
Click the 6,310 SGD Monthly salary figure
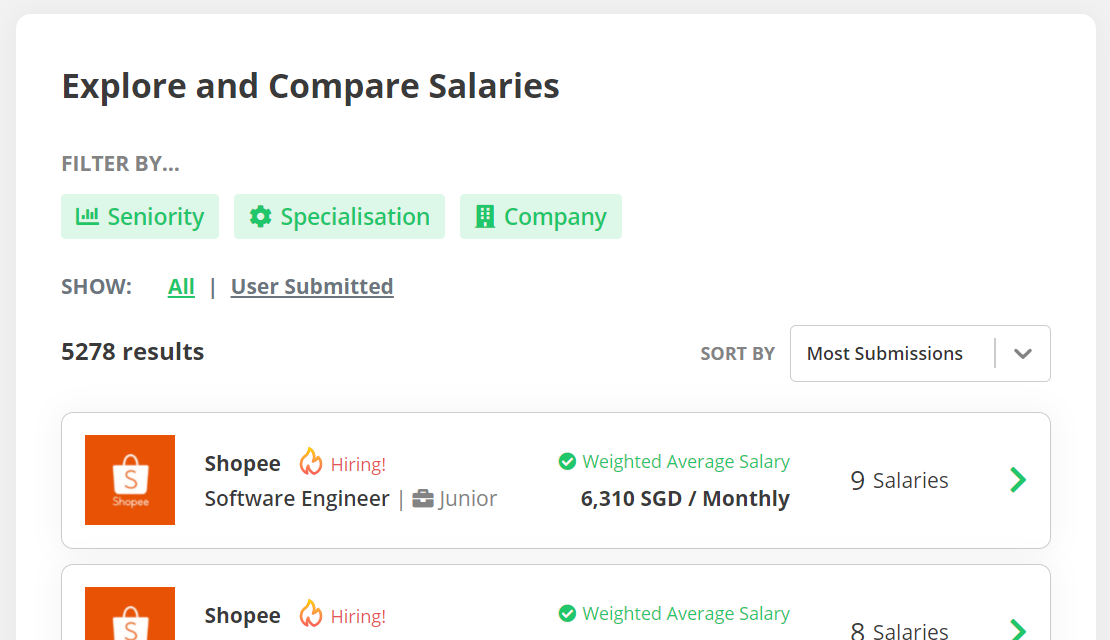(685, 498)
